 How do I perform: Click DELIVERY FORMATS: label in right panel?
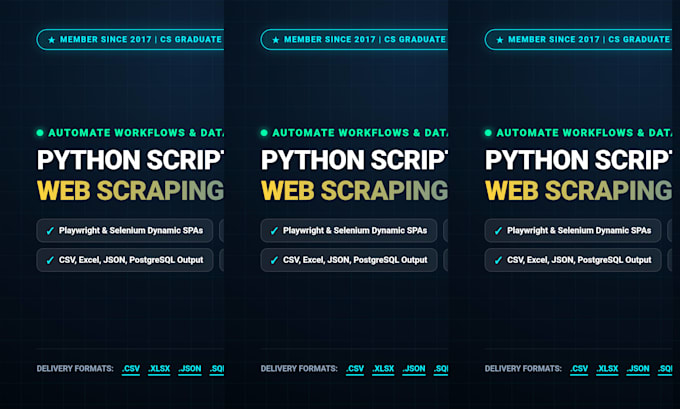[523, 369]
